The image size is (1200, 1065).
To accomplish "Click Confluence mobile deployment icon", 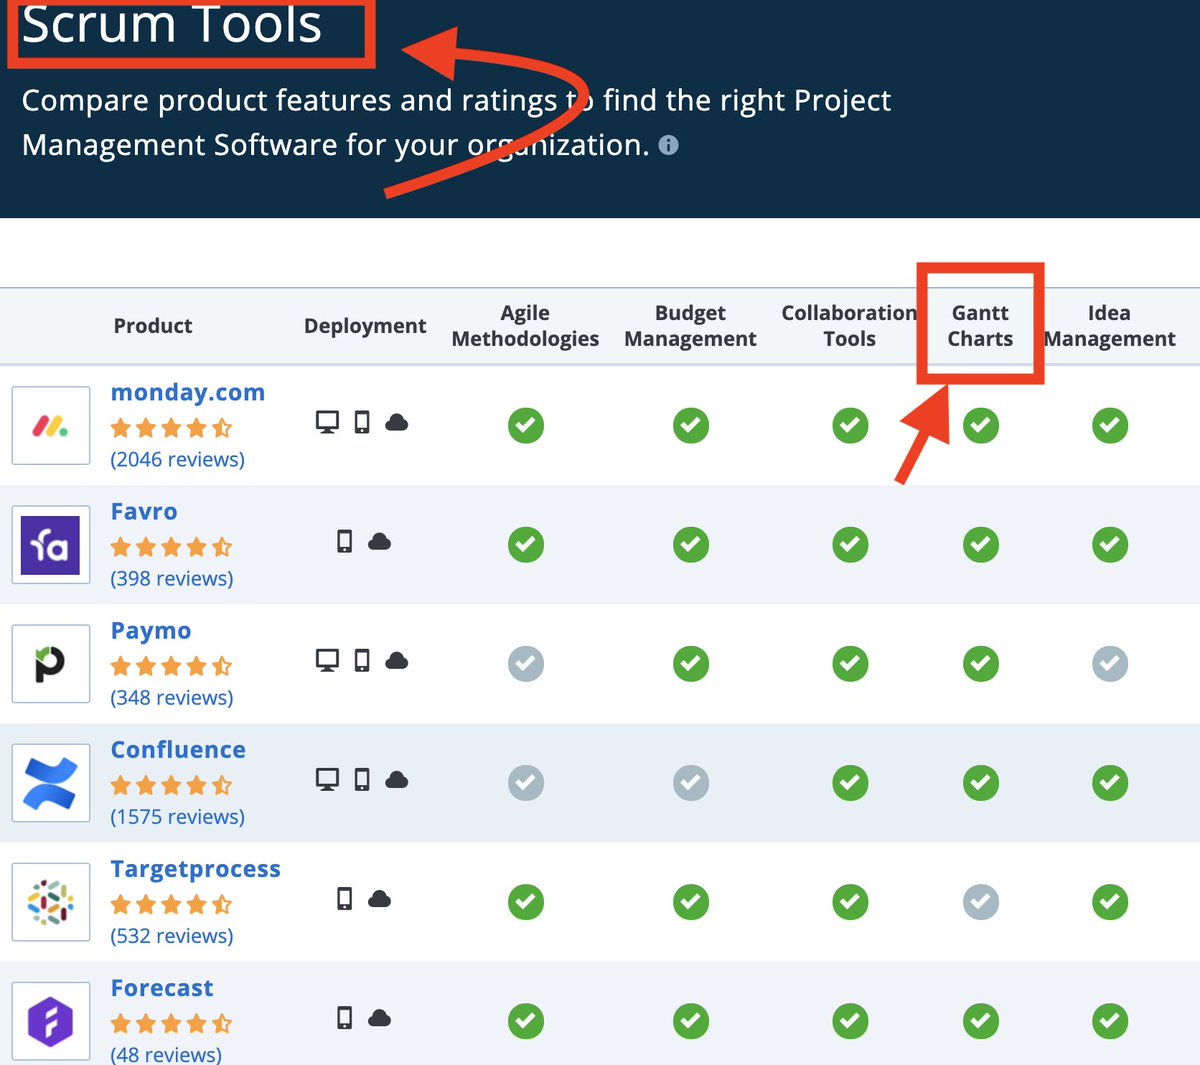I will point(362,779).
